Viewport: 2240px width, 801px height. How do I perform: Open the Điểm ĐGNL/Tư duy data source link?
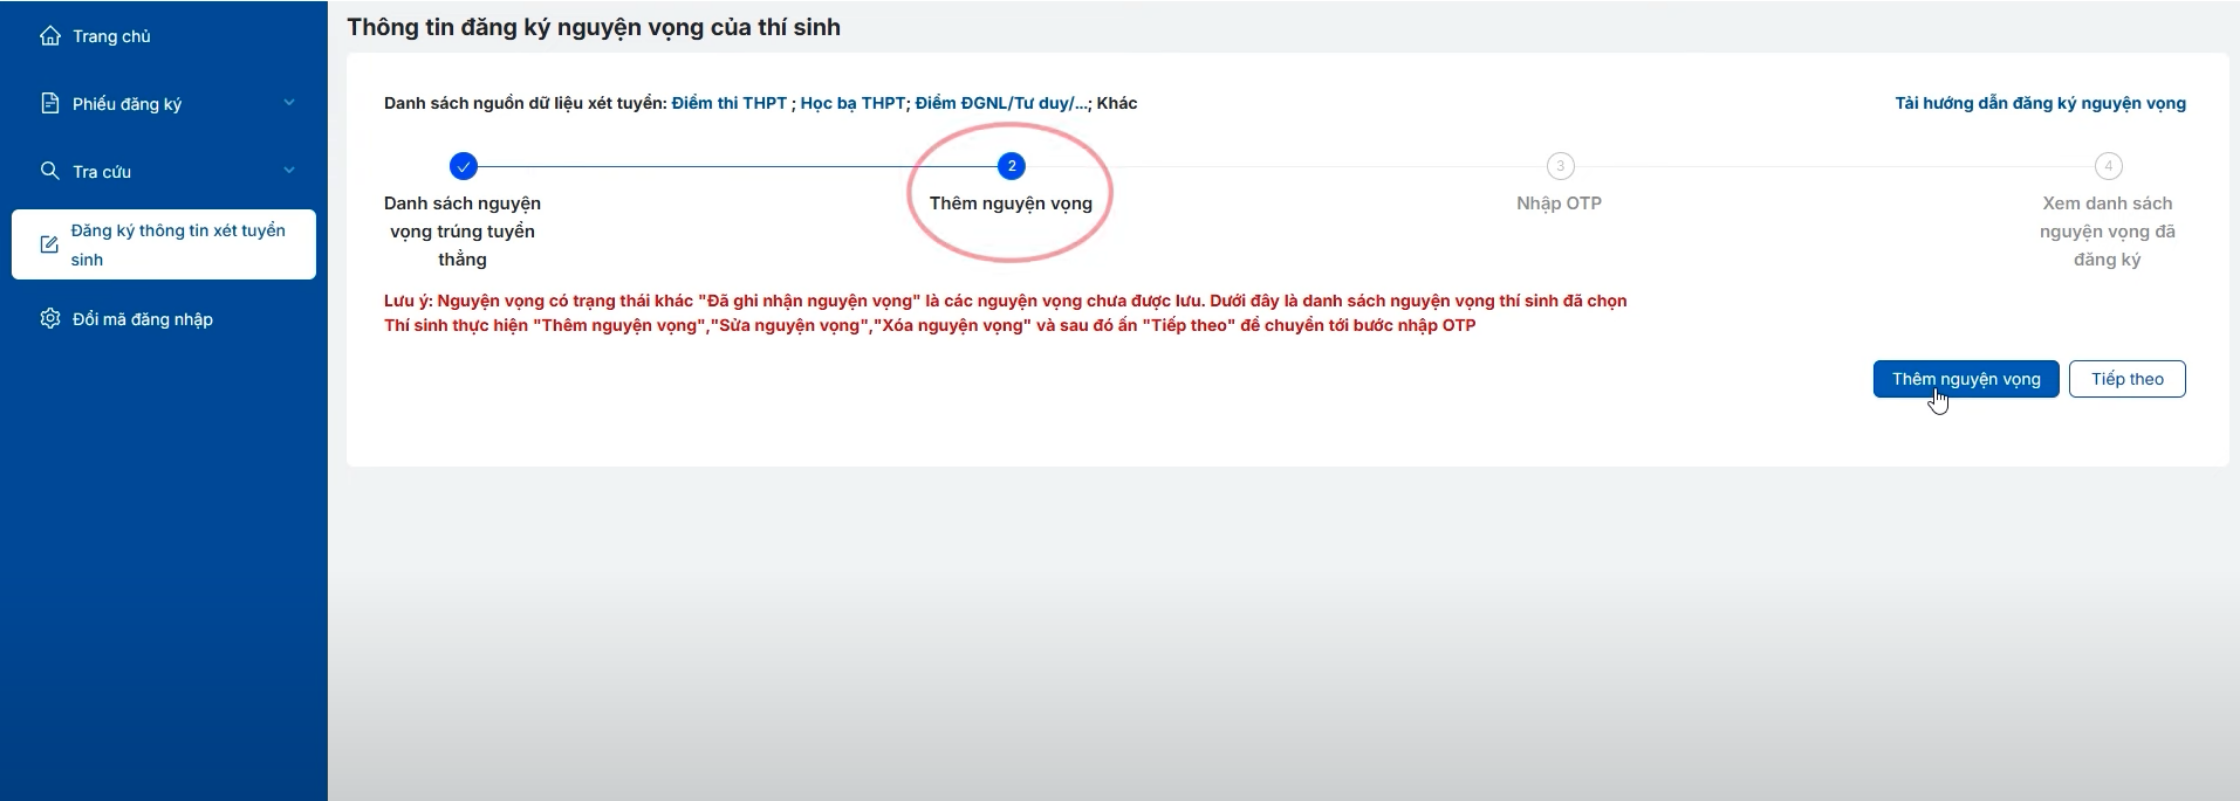coord(1001,103)
